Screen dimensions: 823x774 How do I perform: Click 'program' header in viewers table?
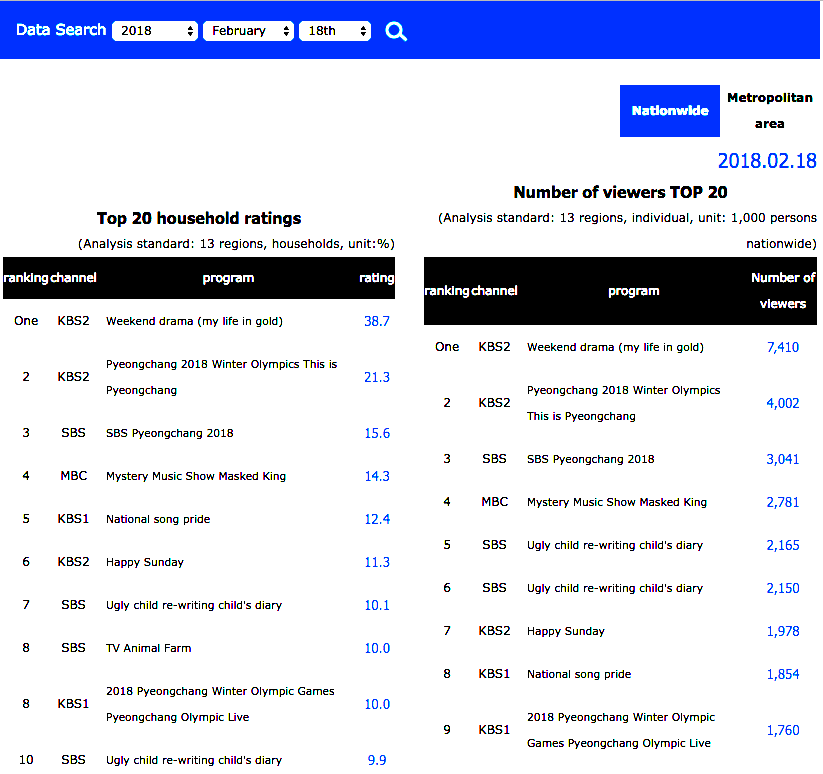point(634,291)
